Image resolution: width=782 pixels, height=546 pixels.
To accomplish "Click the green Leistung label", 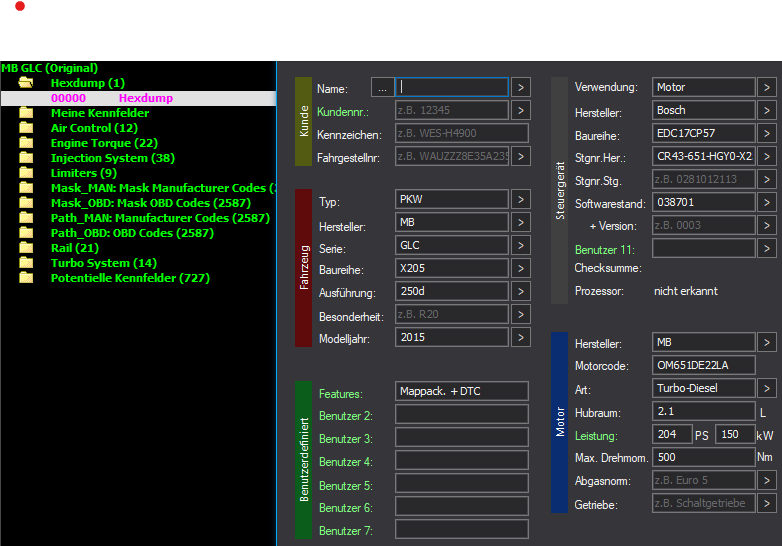I will (596, 436).
